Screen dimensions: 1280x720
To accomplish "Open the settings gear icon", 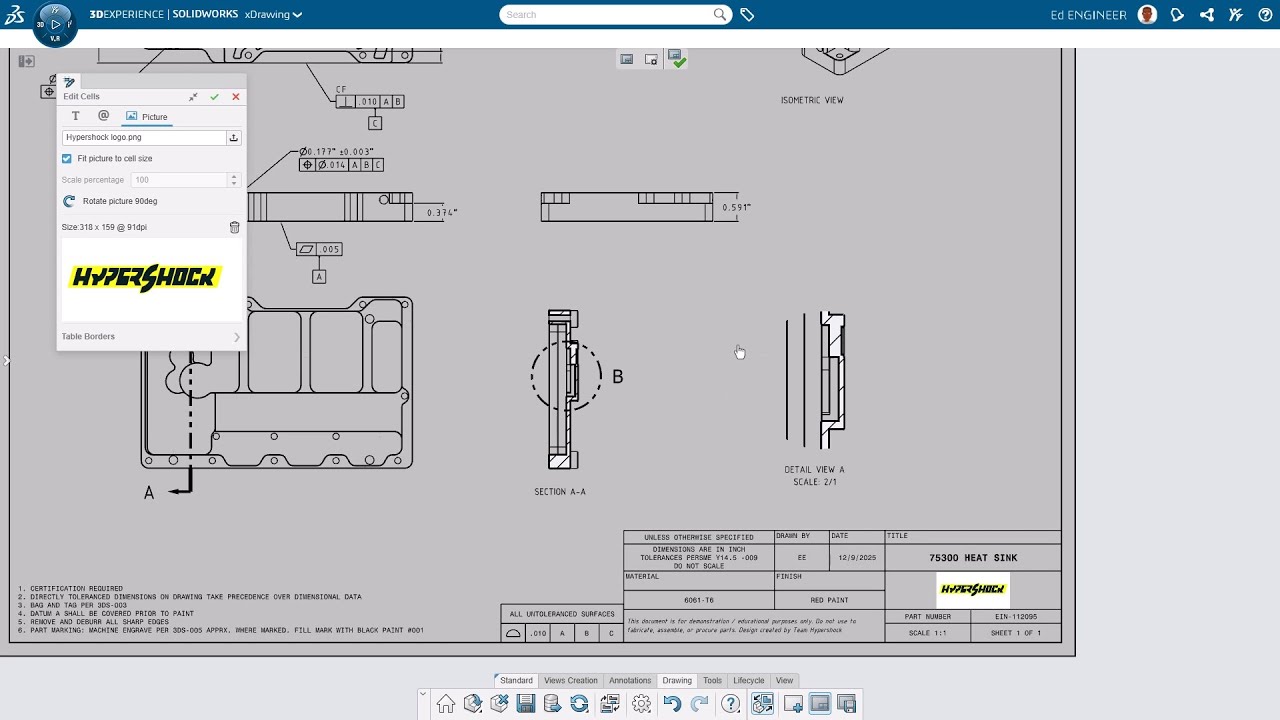I will tap(641, 704).
